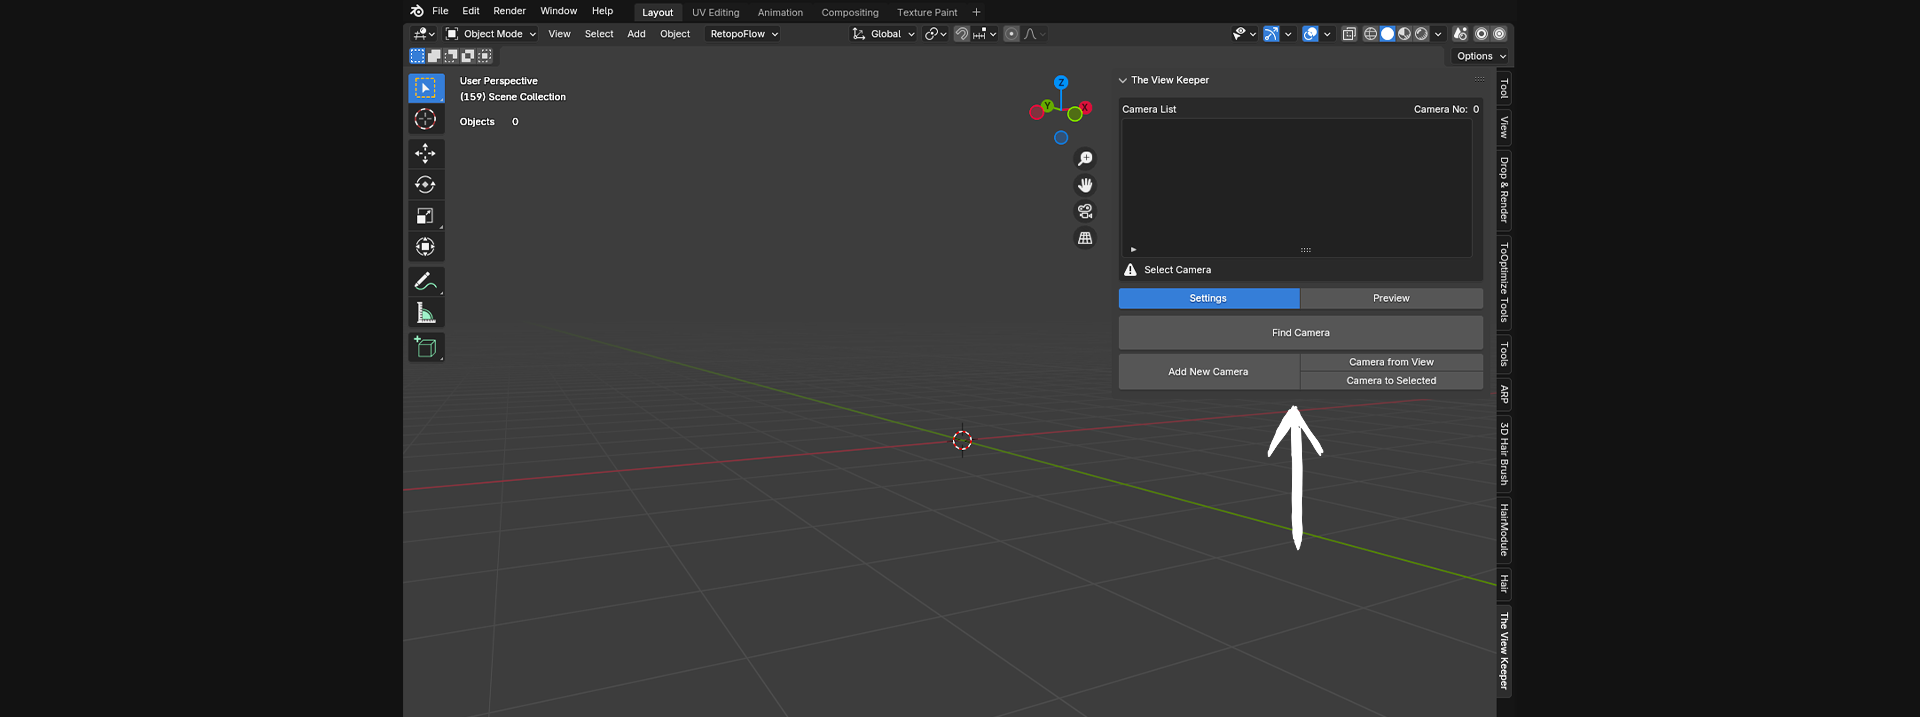The height and width of the screenshot is (717, 1920).
Task: Set selection mode to intersect icon
Action: click(485, 56)
